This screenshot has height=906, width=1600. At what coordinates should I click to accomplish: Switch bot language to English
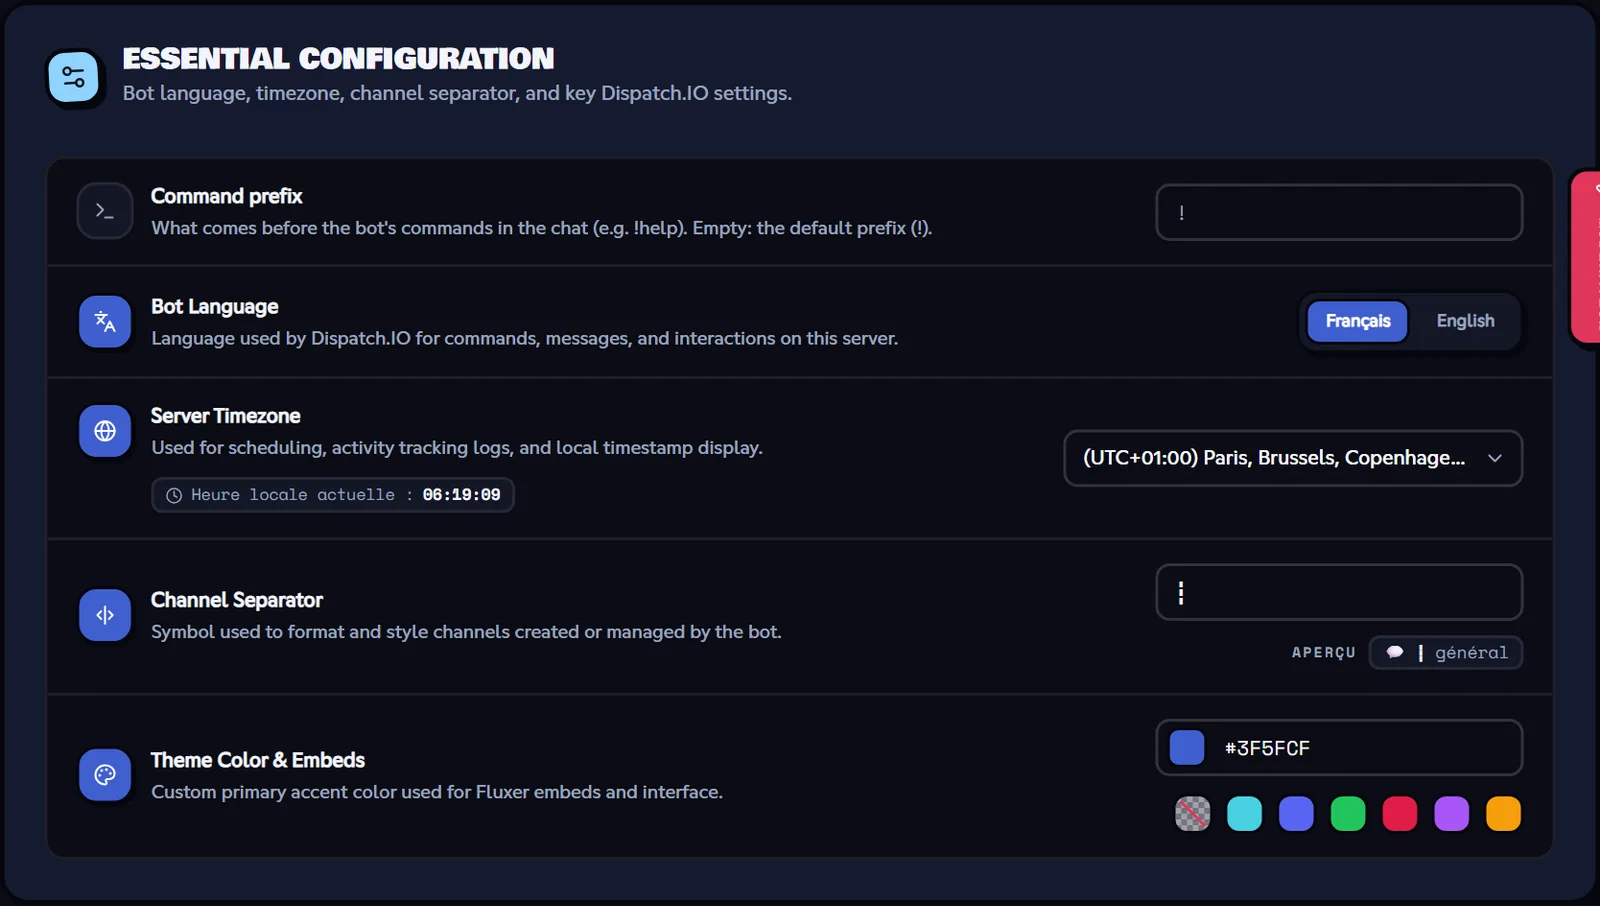tap(1465, 321)
